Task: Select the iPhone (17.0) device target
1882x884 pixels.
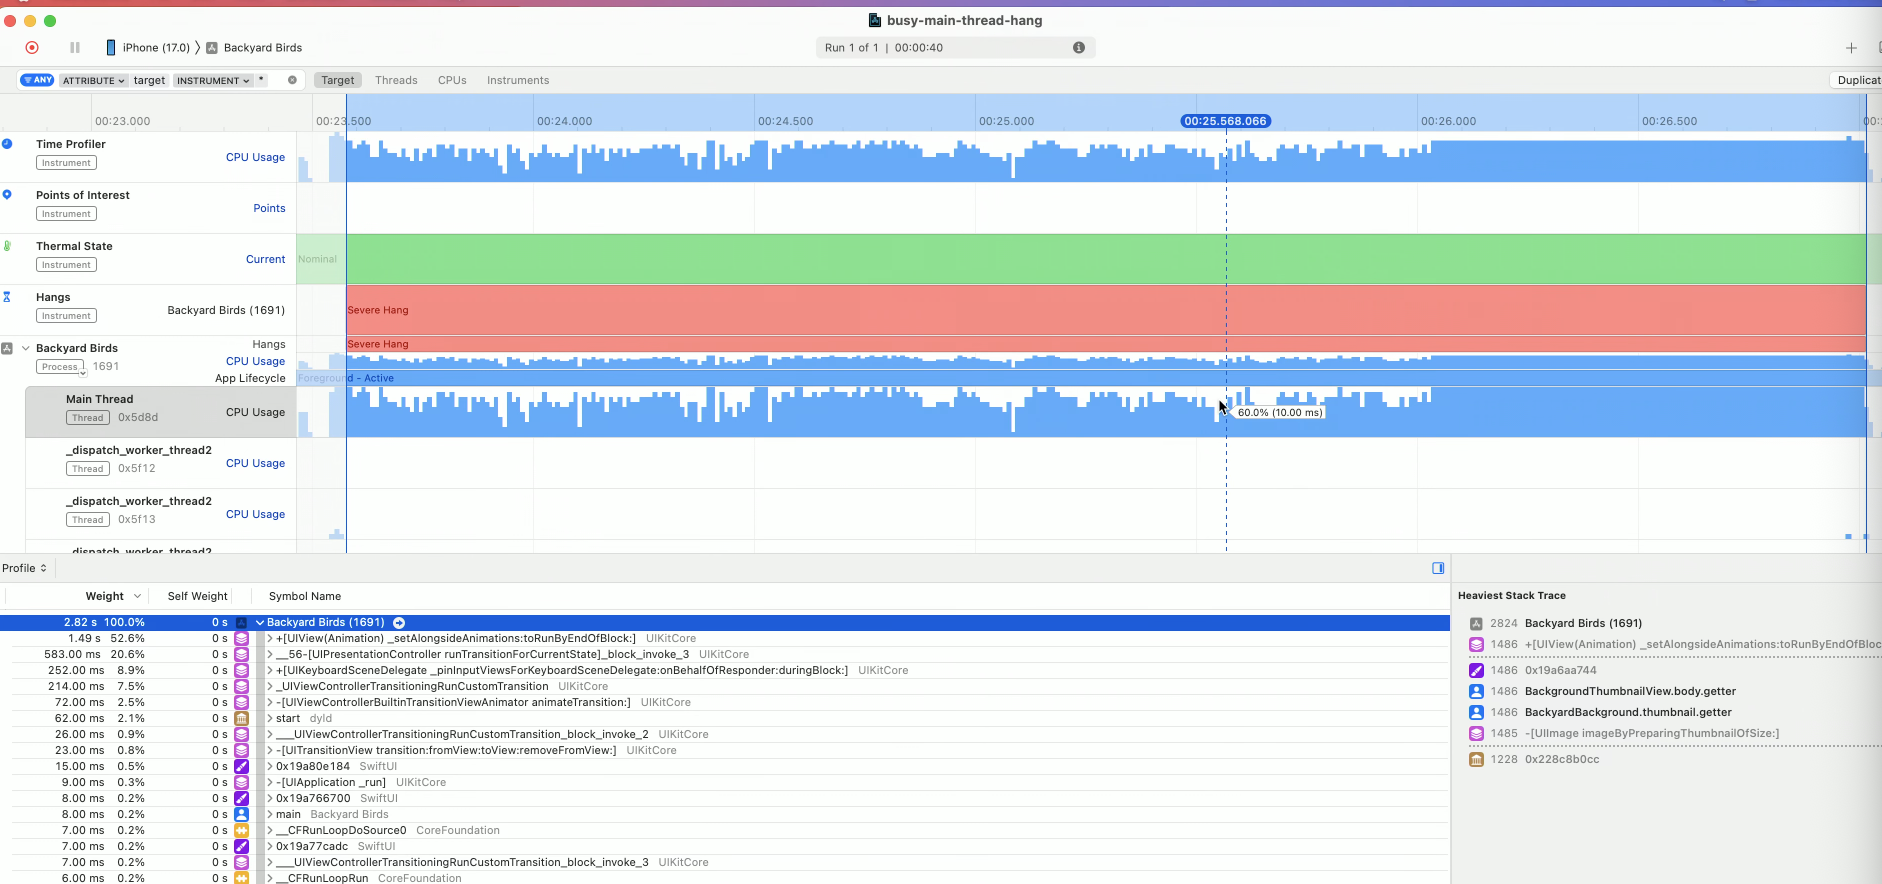Action: 148,47
